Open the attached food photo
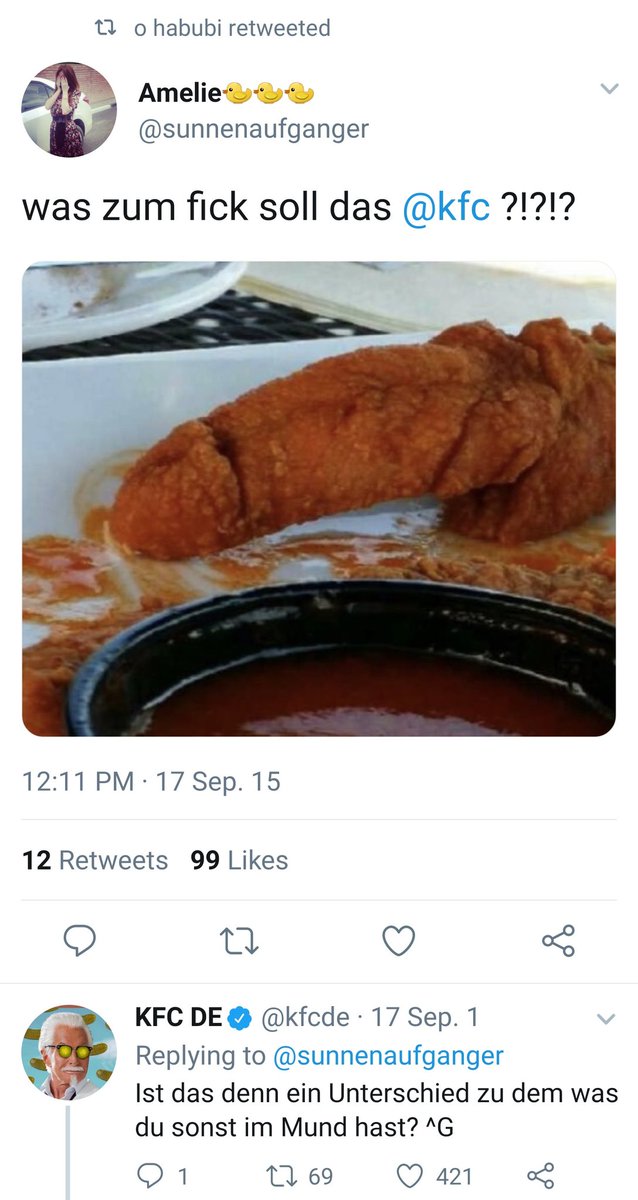638x1200 pixels. point(319,498)
